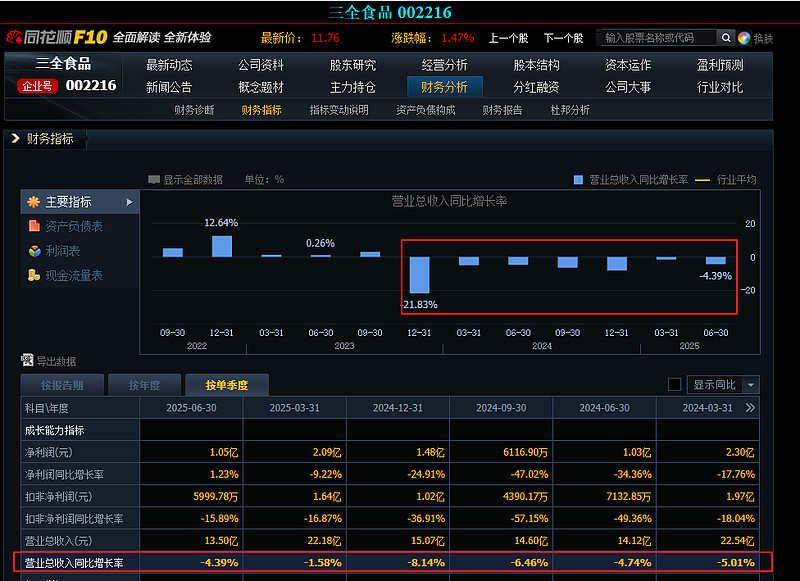Open the 概念题材 menu
Viewport: 800px width, 581px height.
pos(261,87)
